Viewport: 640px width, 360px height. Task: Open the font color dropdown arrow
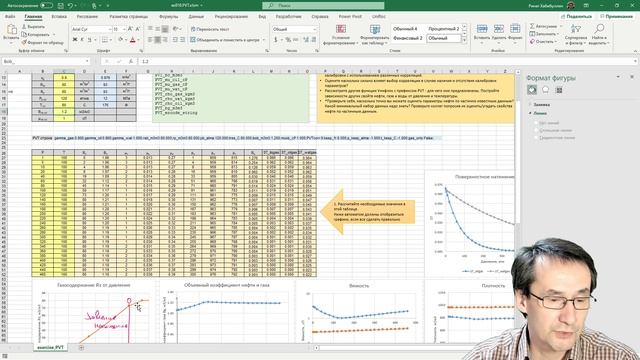pyautogui.click(x=138, y=40)
